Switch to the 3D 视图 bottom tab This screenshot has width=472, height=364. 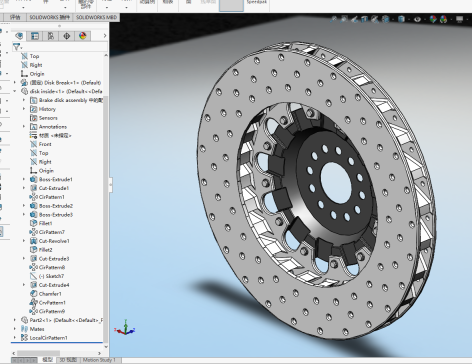click(x=68, y=360)
